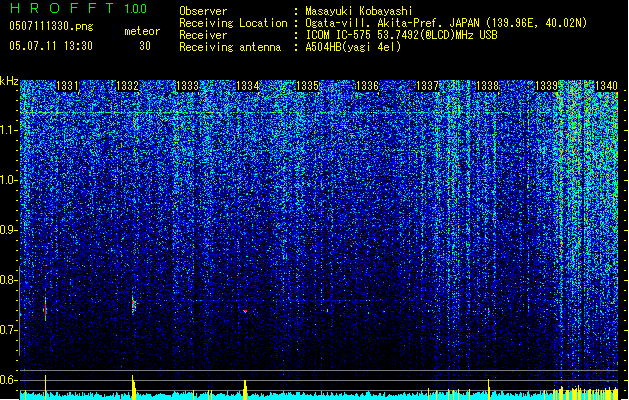The image size is (629, 400).
Task: Click the Observer label
Action: 203,11
